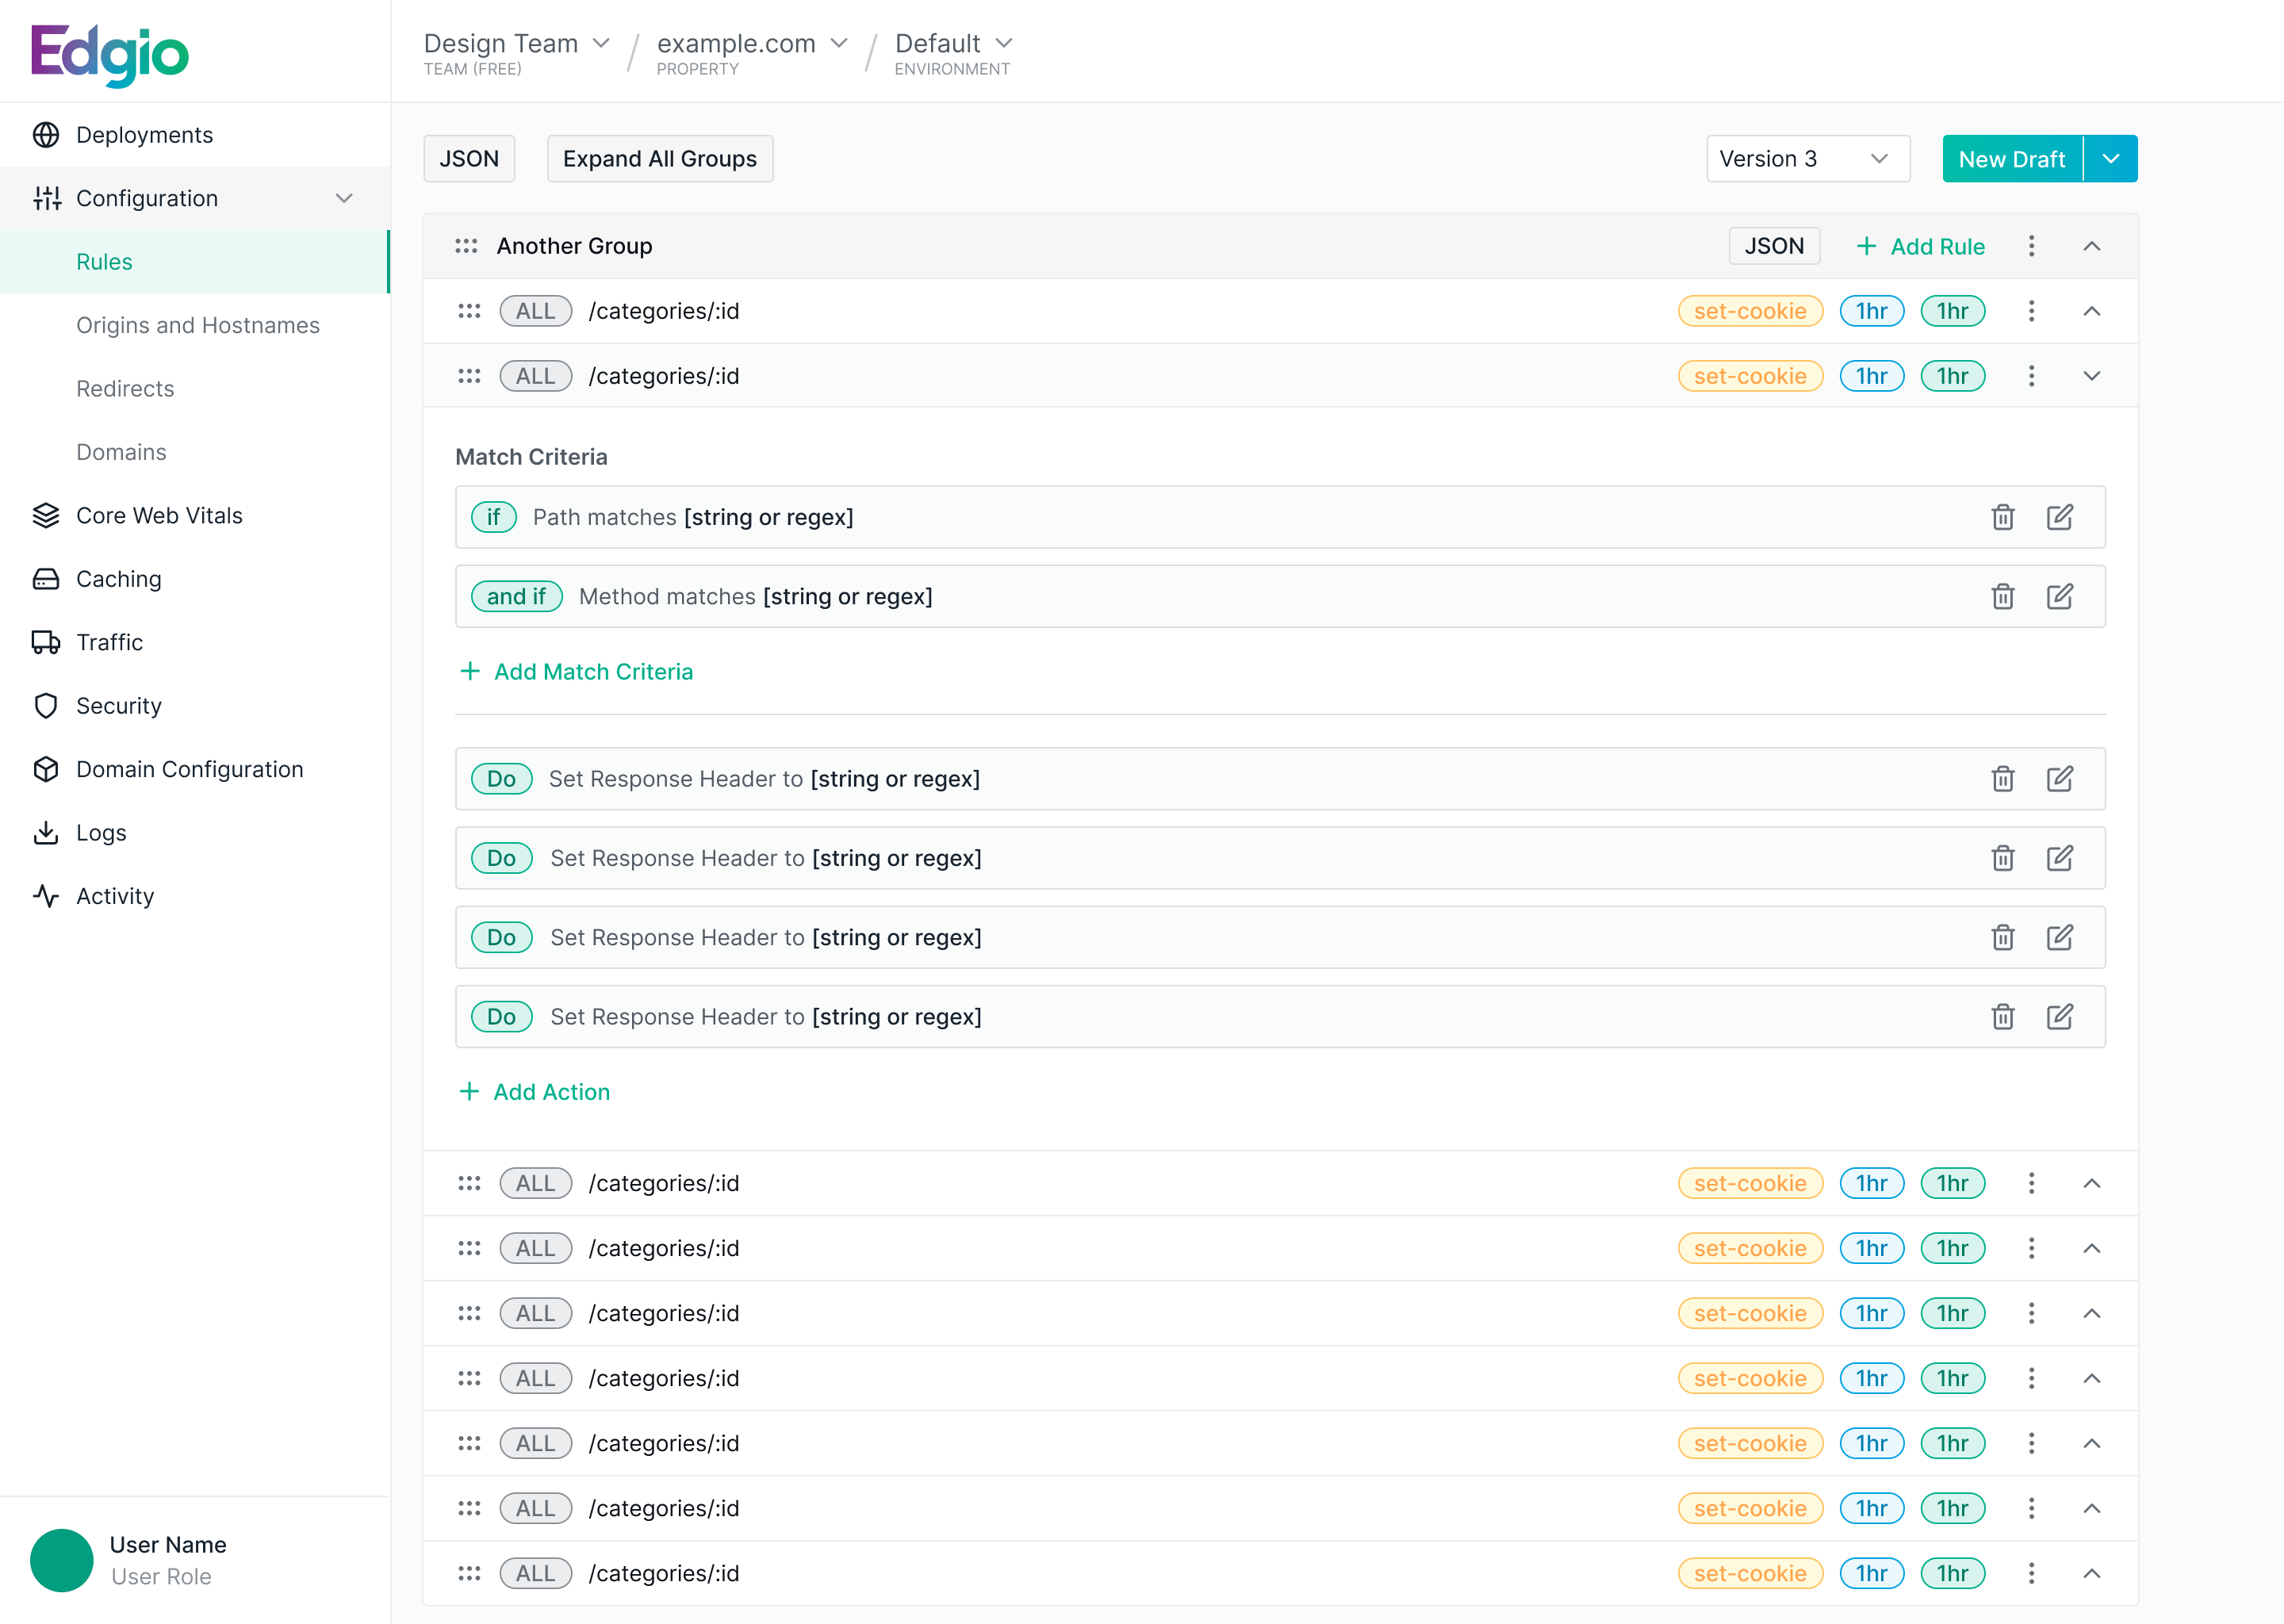Go to Origins and Hostnames
The height and width of the screenshot is (1624, 2284).
coord(198,325)
